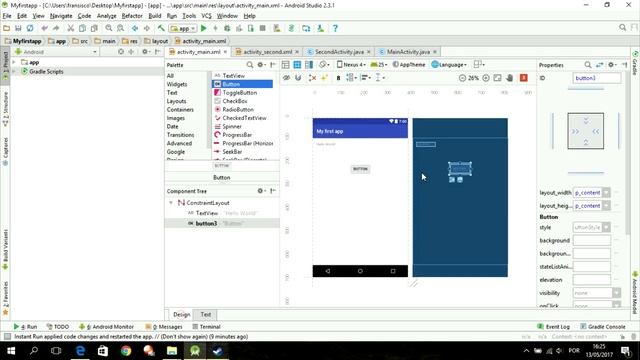The height and width of the screenshot is (360, 640).
Task: Search in the Properties panel
Action: coord(588,65)
